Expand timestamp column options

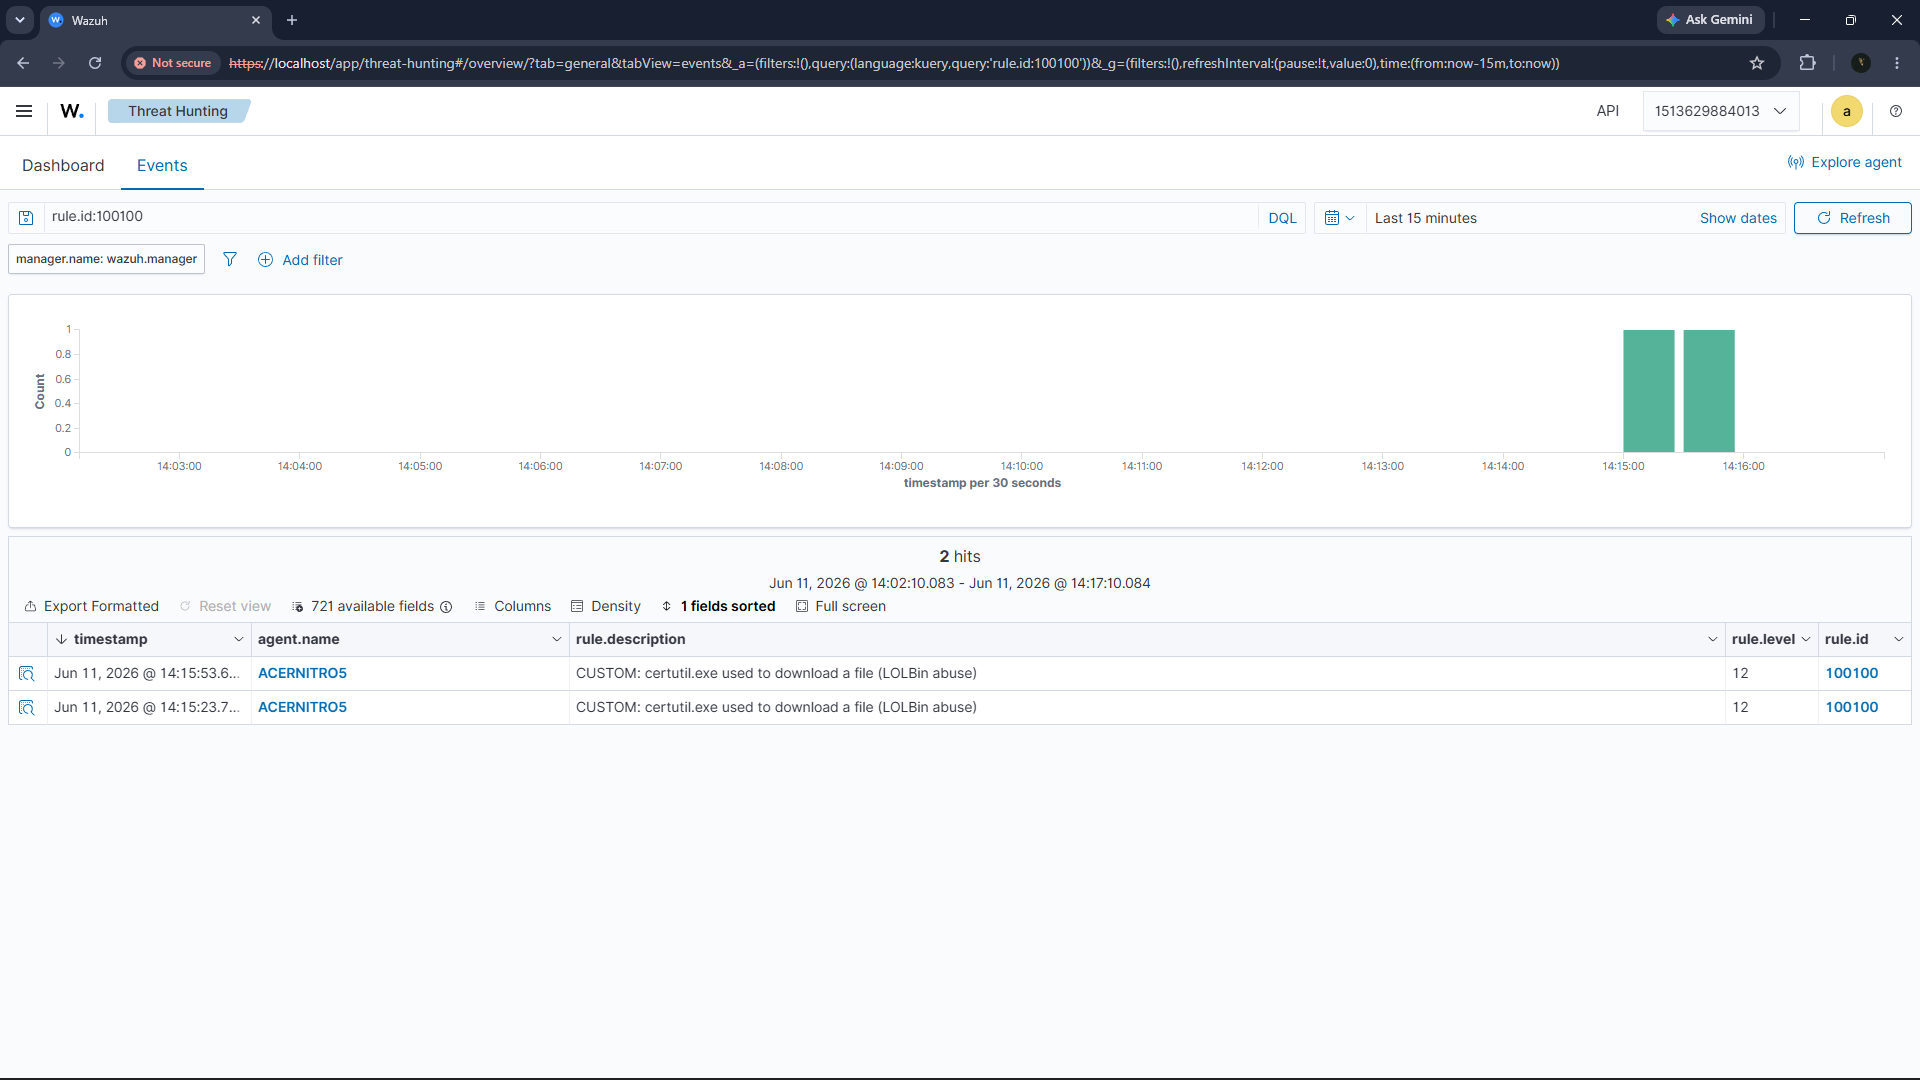tap(238, 640)
